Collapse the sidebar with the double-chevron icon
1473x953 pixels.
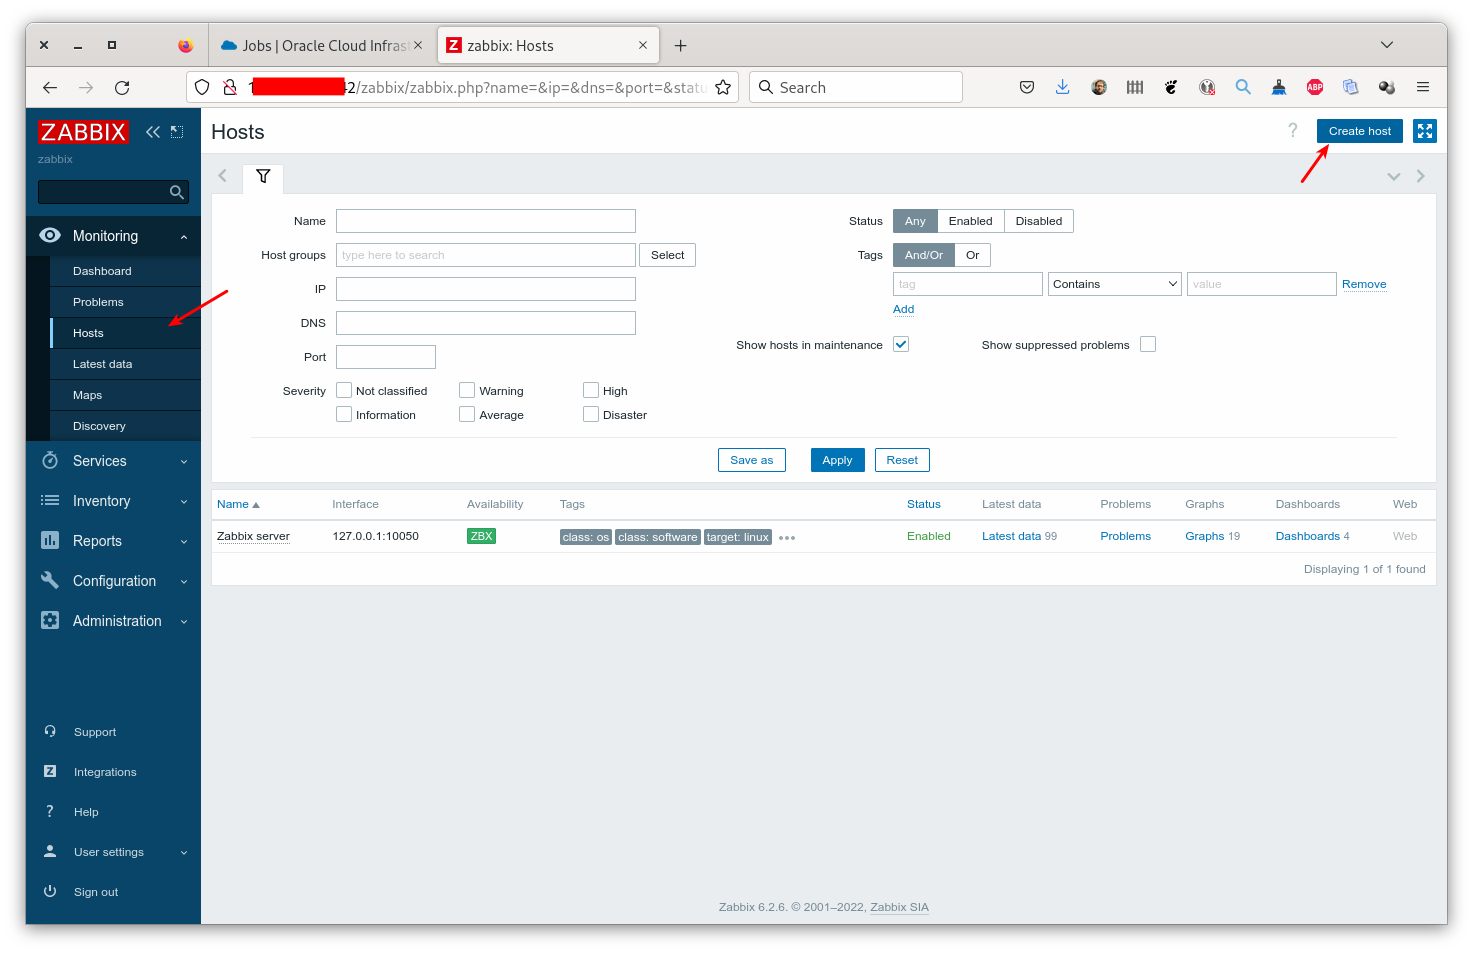(152, 131)
